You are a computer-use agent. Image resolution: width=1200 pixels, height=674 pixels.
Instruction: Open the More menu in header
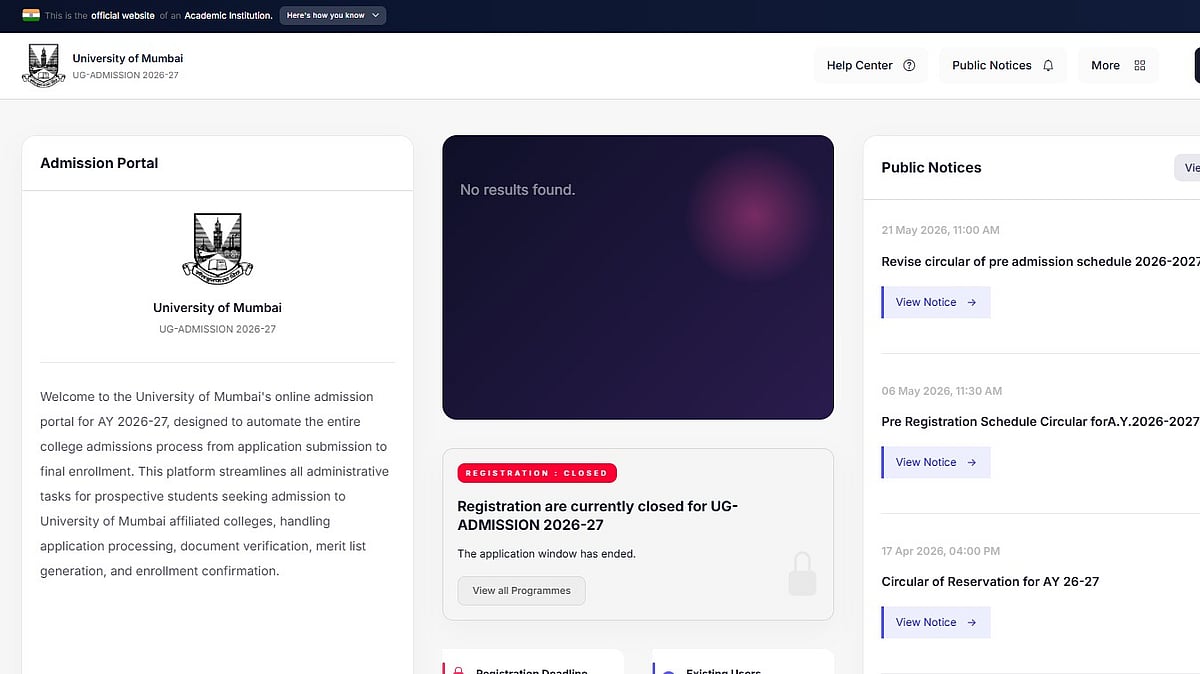point(1118,65)
